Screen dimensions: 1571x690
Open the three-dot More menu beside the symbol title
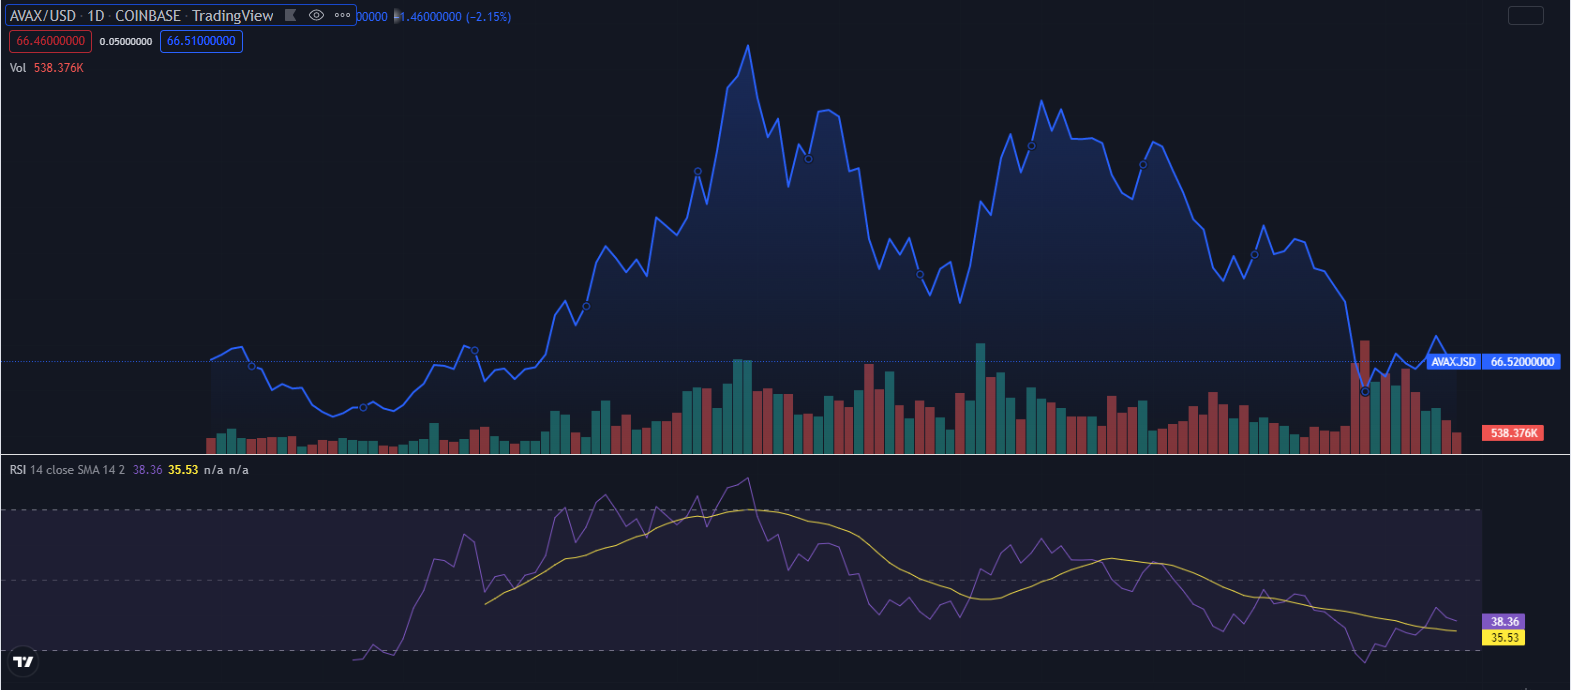coord(342,15)
